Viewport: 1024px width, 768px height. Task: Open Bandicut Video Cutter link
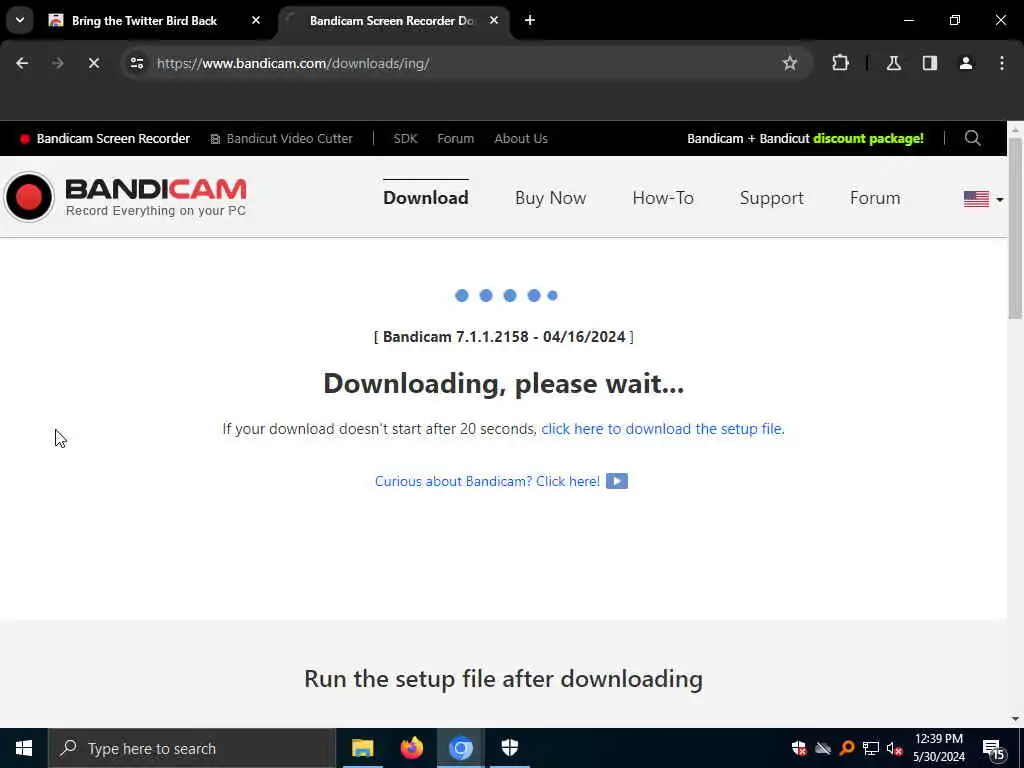(x=281, y=138)
